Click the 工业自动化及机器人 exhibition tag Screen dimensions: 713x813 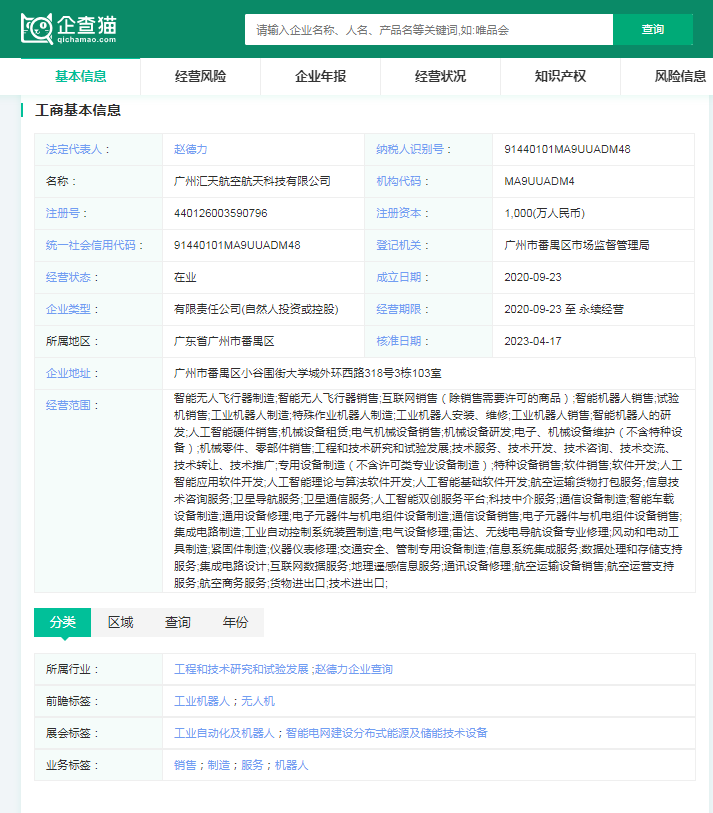point(224,733)
